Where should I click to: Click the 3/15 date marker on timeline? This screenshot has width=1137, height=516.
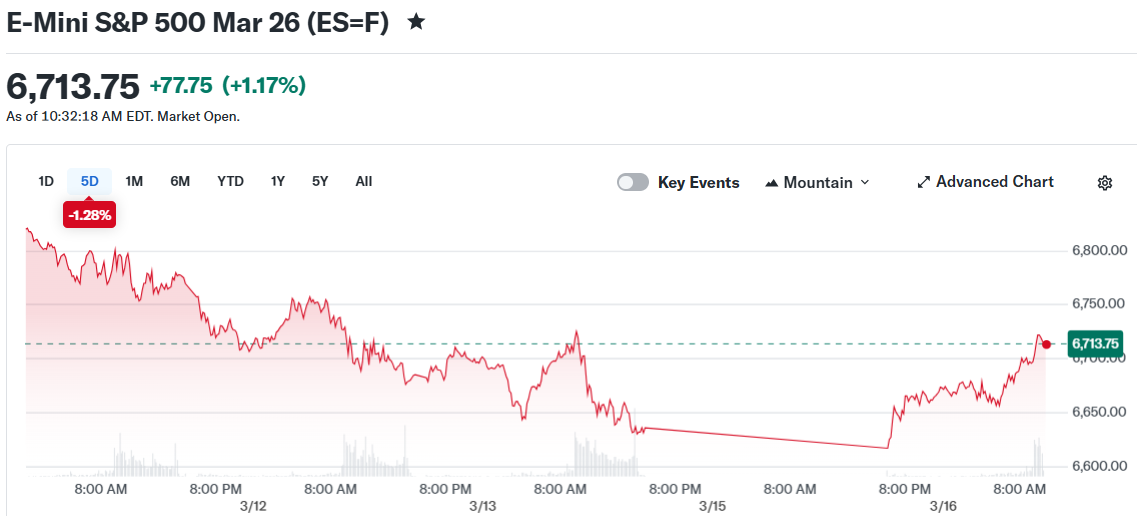[712, 506]
